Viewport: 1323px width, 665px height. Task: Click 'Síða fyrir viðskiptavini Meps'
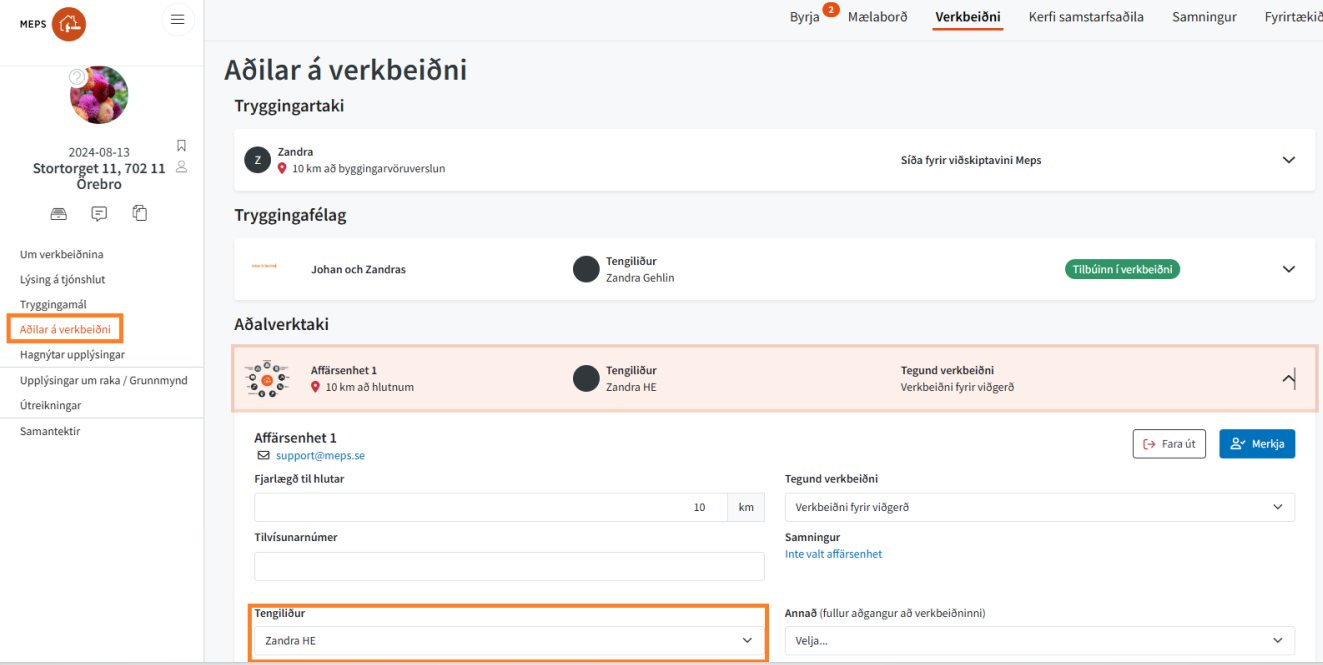coord(971,160)
